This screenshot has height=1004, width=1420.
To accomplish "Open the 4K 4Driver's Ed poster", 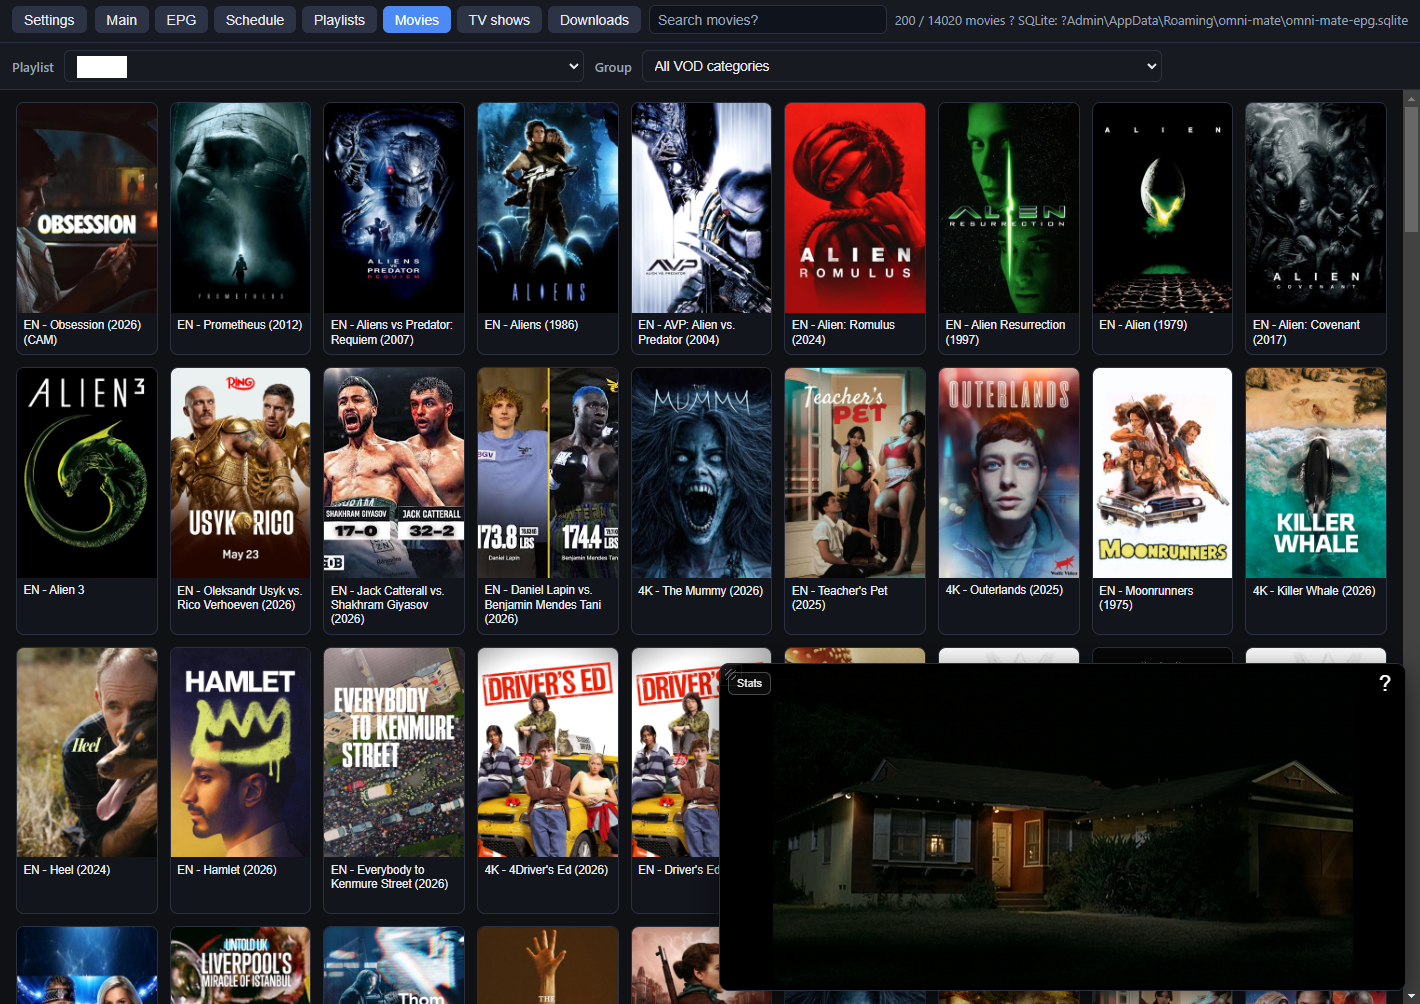I will [548, 752].
